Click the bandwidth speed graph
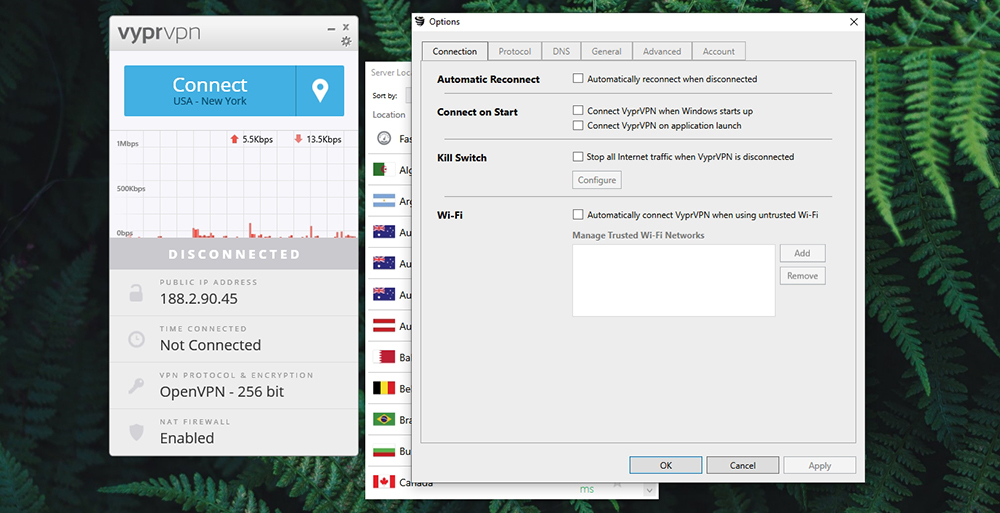The image size is (1000, 513). (234, 184)
